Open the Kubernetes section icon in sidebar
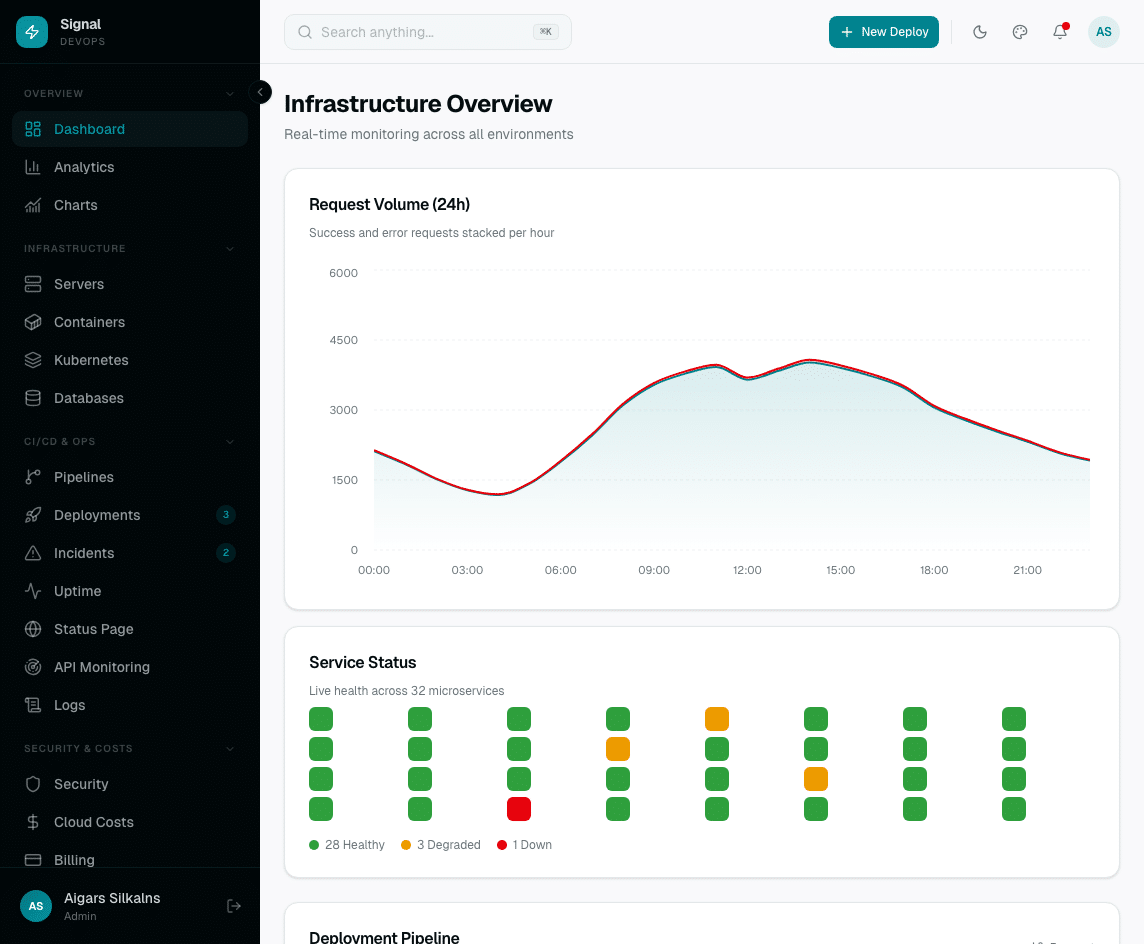 [32, 360]
